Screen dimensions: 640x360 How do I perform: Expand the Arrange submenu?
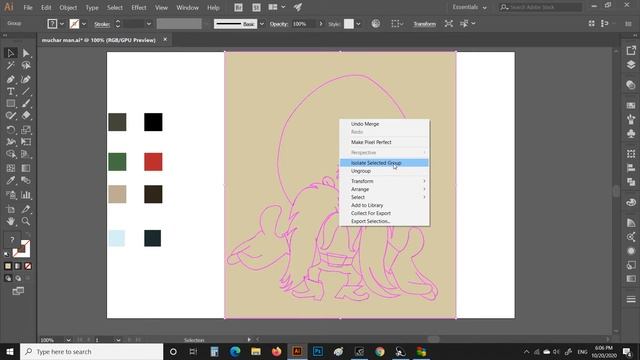pyautogui.click(x=384, y=189)
